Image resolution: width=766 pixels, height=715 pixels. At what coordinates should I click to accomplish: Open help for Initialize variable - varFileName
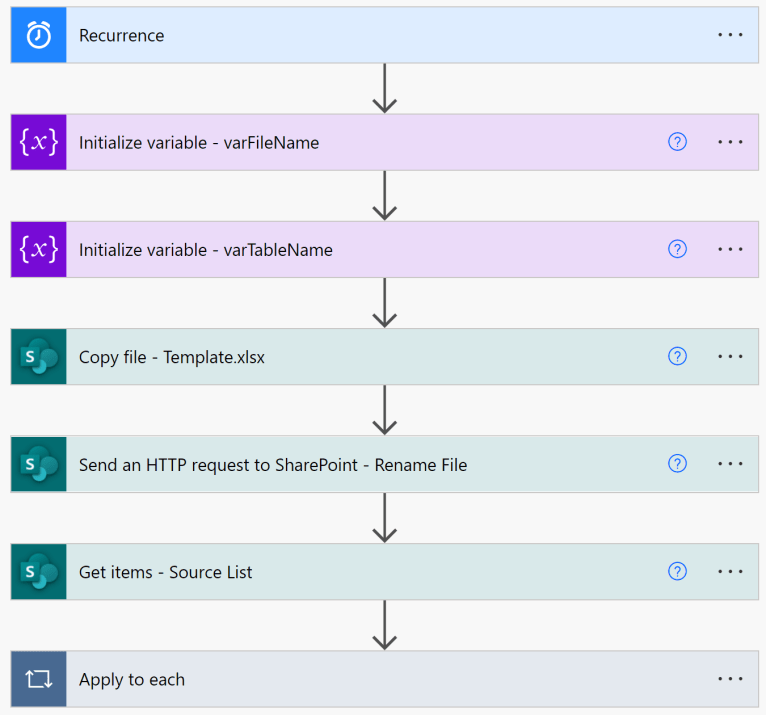[x=677, y=142]
